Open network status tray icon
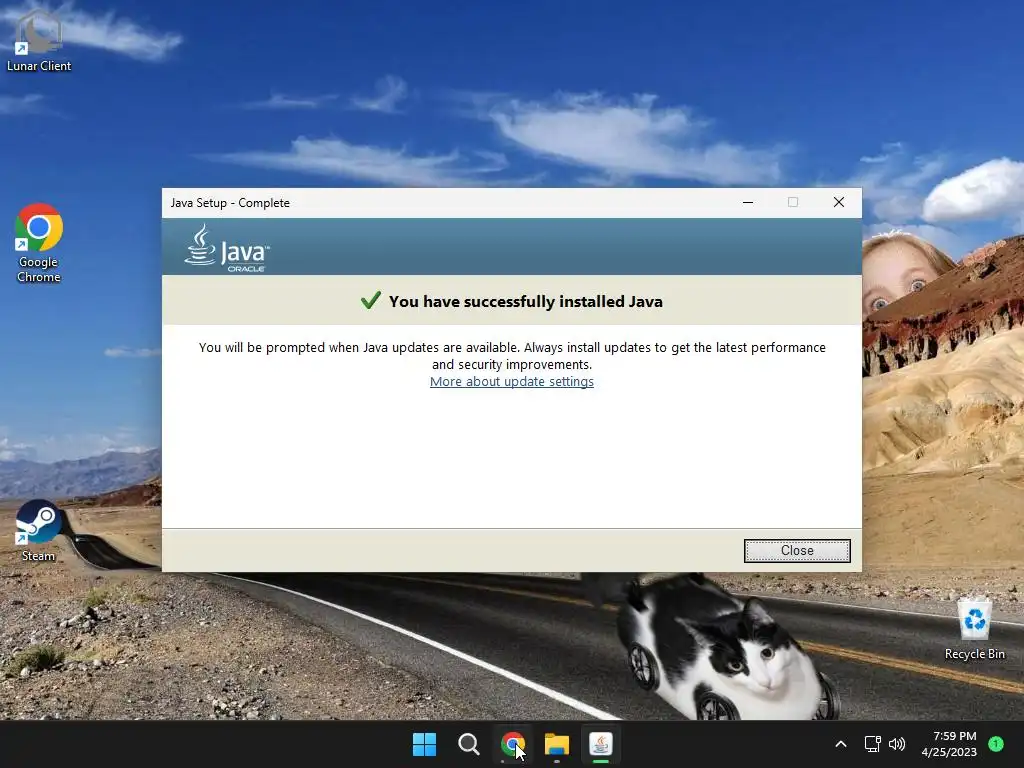The height and width of the screenshot is (768, 1024). tap(872, 744)
